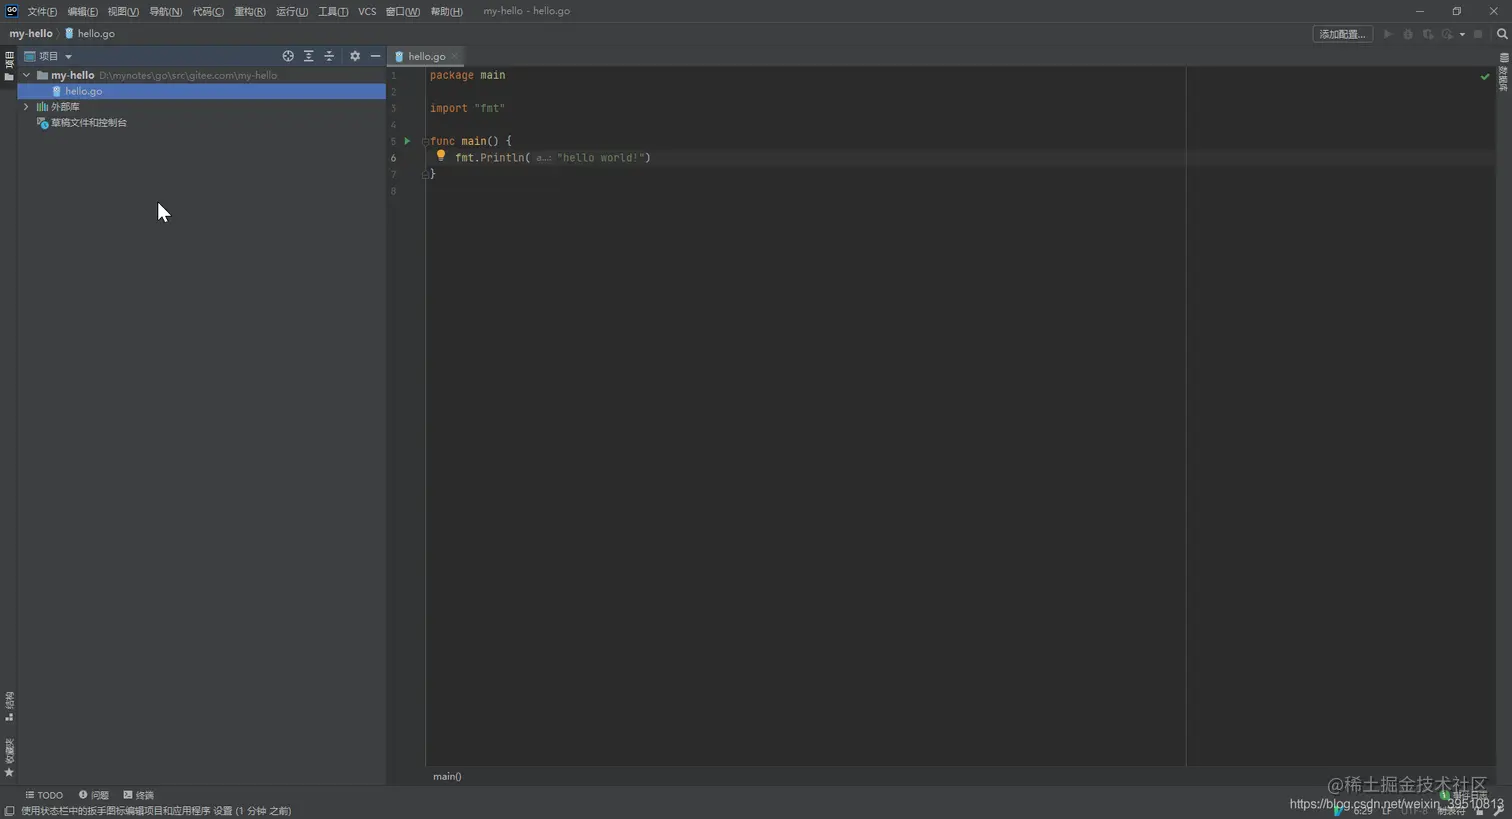Close the hello.go editor tab

455,56
